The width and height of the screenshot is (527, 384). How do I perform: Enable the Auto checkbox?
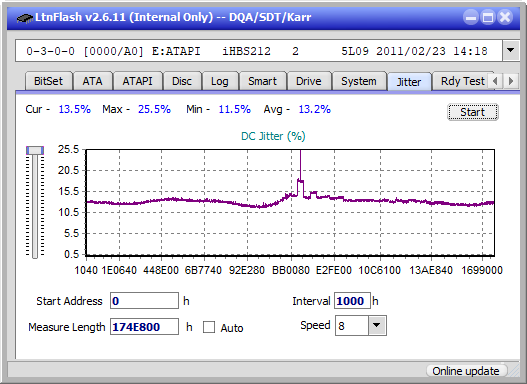[209, 327]
